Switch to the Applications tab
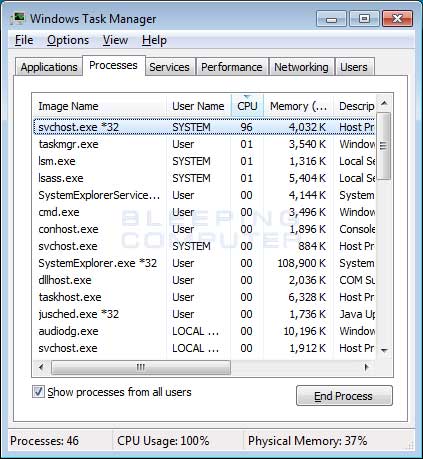The image size is (423, 459). (x=49, y=67)
